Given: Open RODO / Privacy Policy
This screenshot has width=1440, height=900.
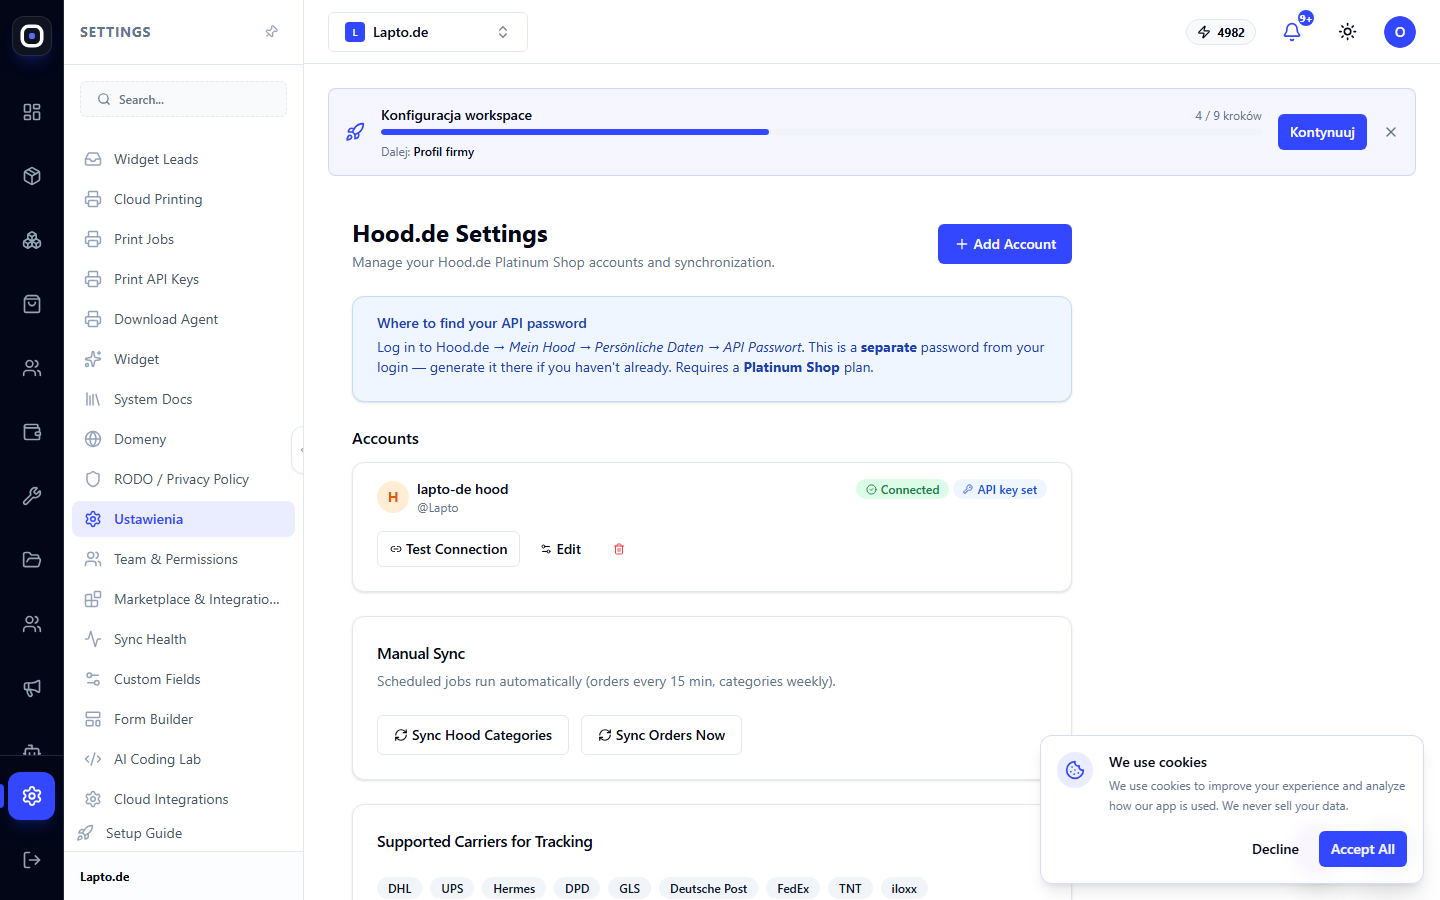Looking at the screenshot, I should coord(183,479).
